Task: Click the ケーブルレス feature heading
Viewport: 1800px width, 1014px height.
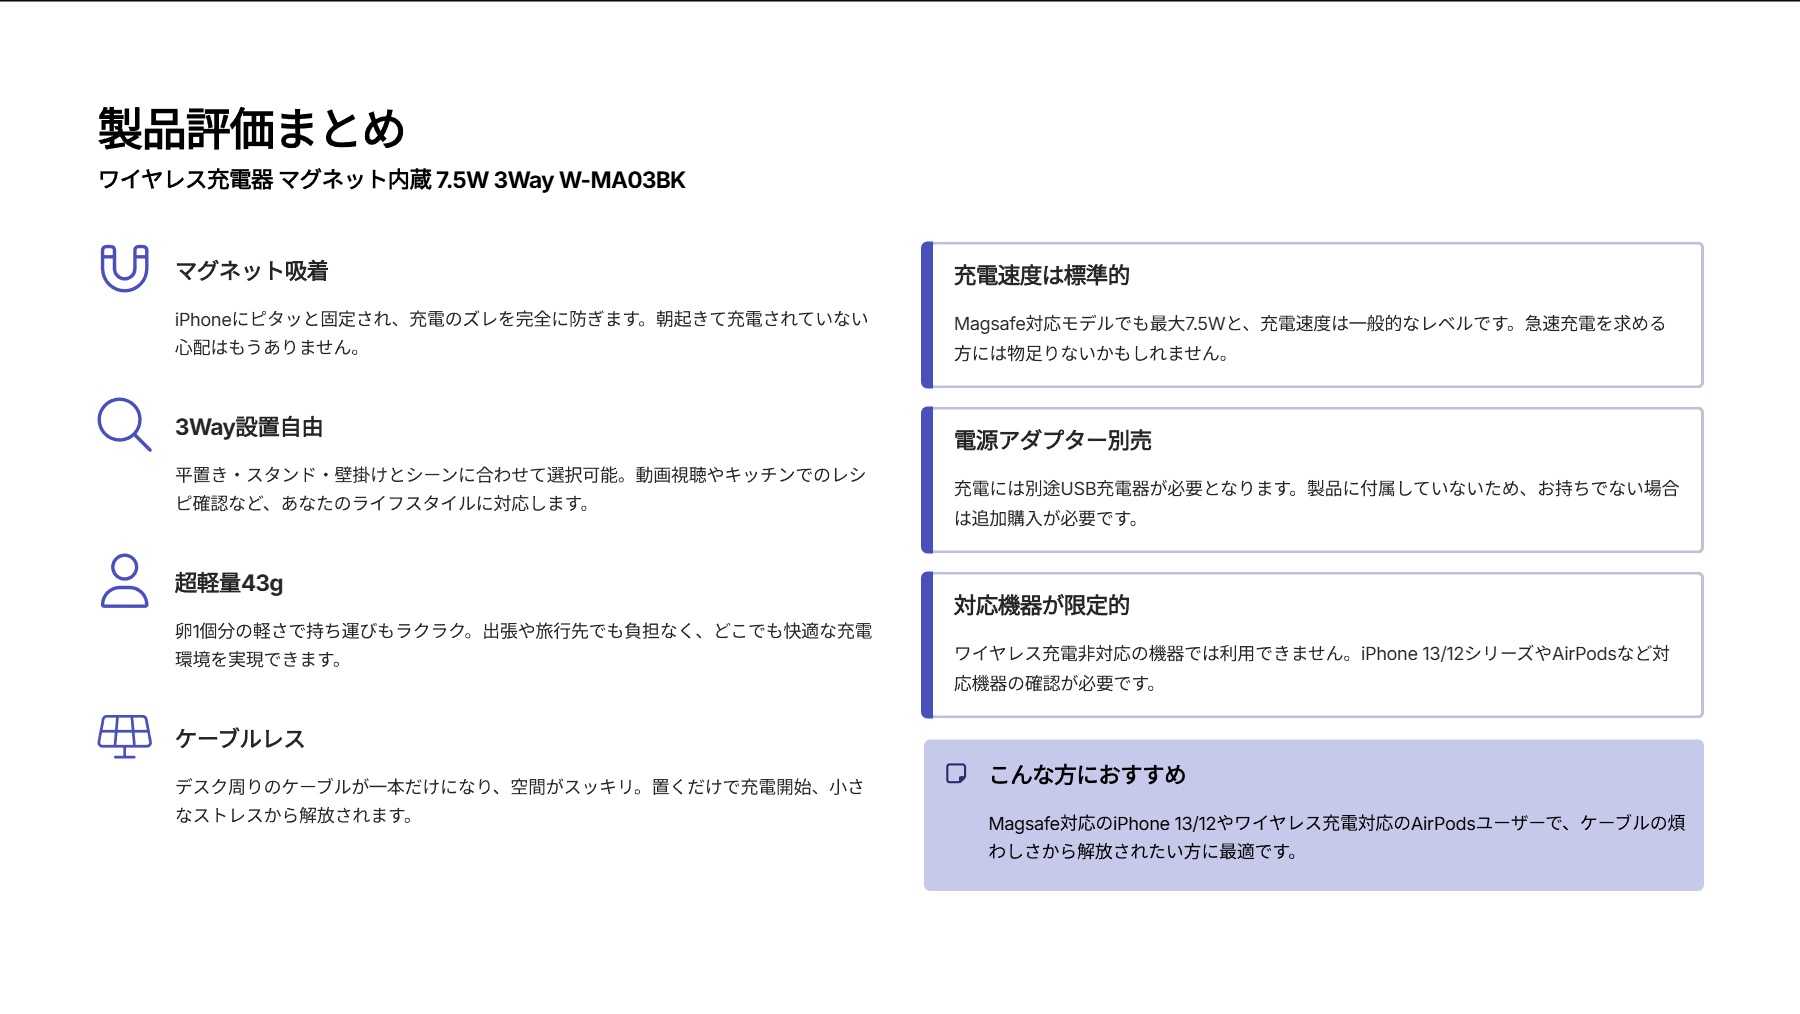Action: pyautogui.click(x=241, y=739)
